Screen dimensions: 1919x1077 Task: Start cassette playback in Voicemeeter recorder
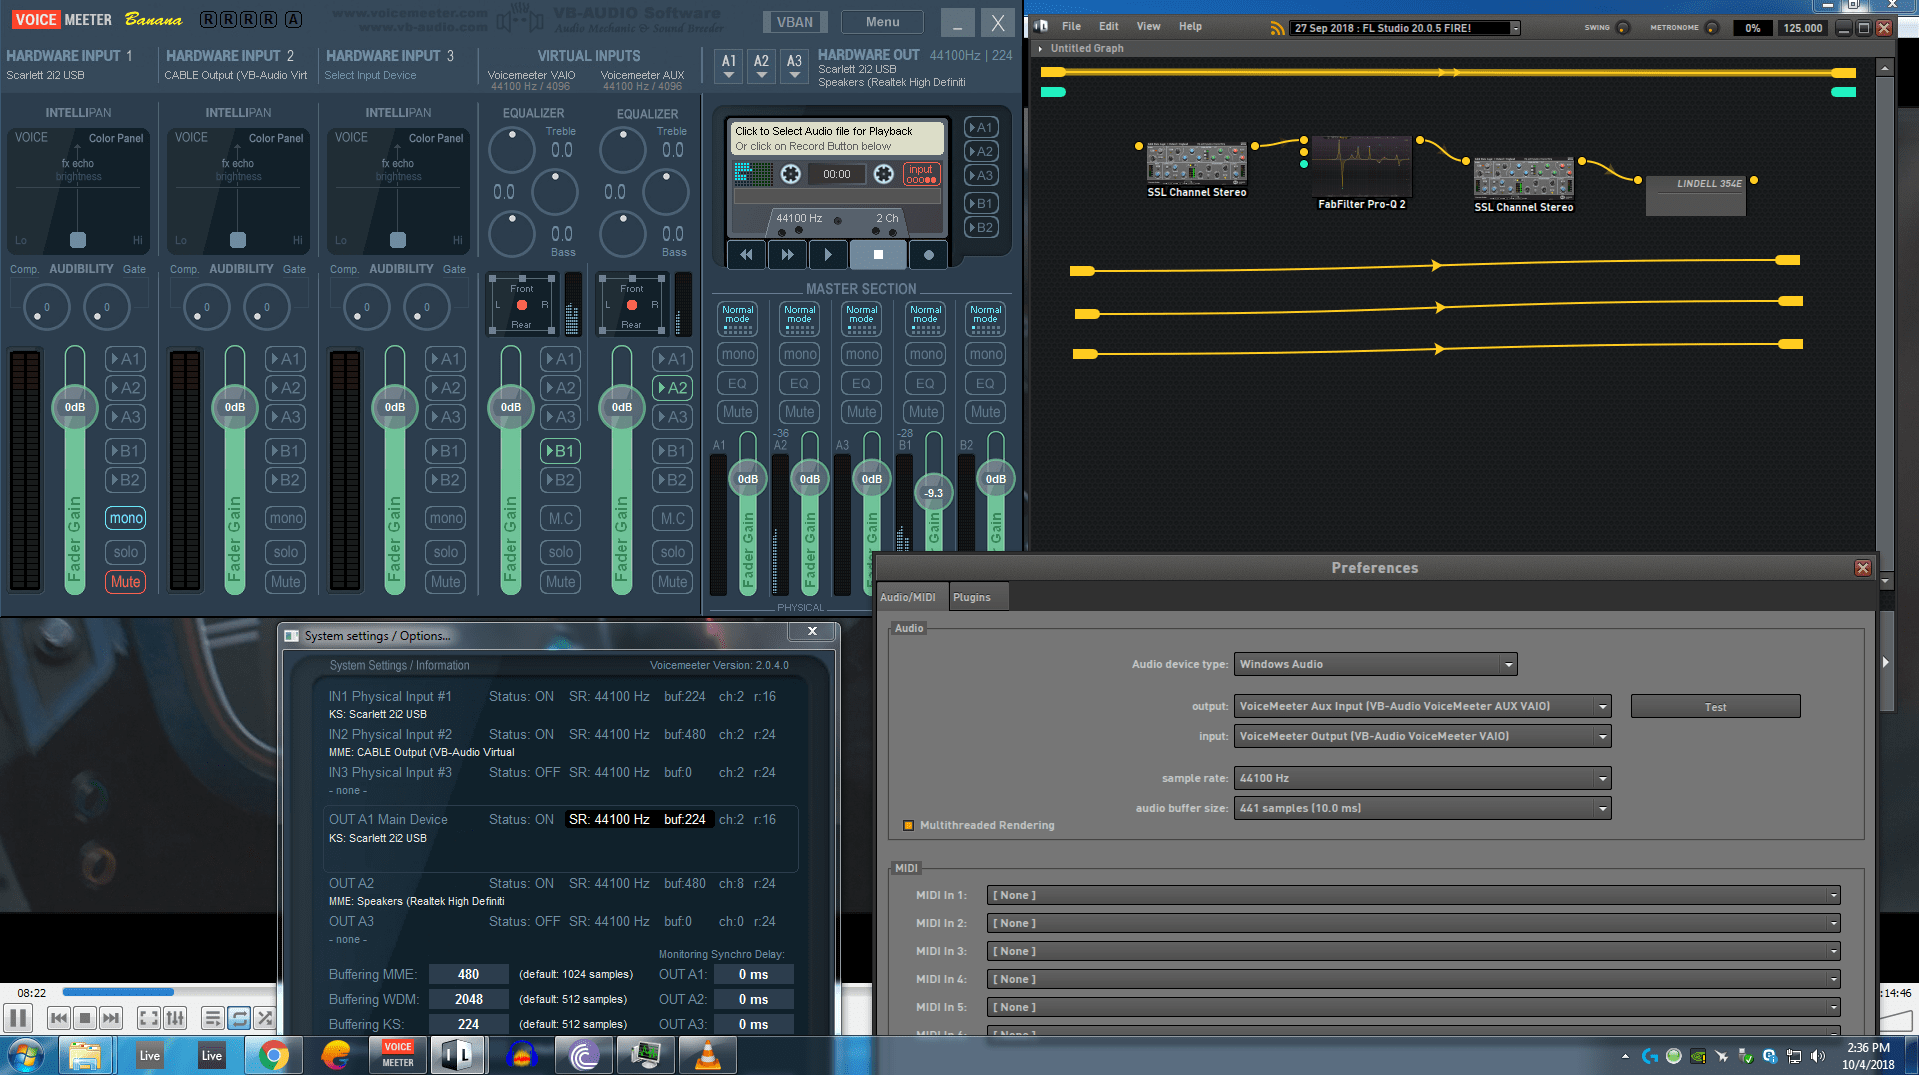point(828,255)
